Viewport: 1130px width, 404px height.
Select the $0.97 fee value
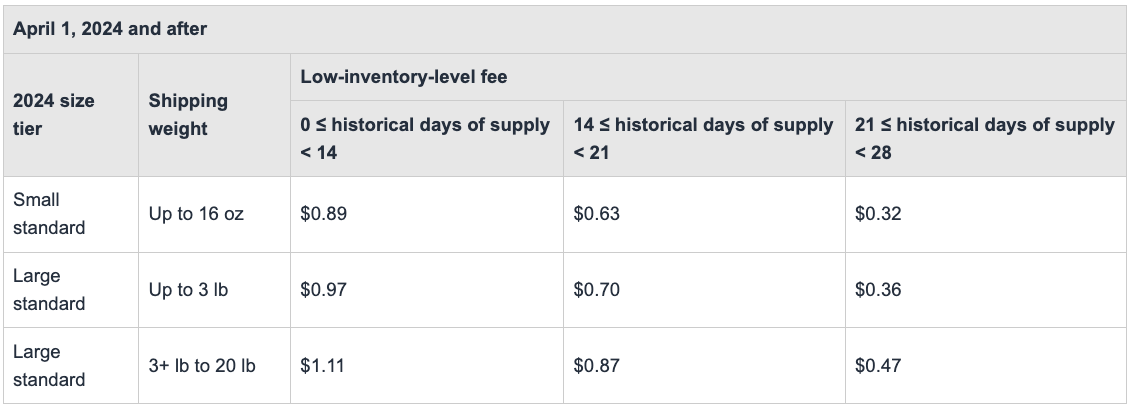click(x=324, y=290)
